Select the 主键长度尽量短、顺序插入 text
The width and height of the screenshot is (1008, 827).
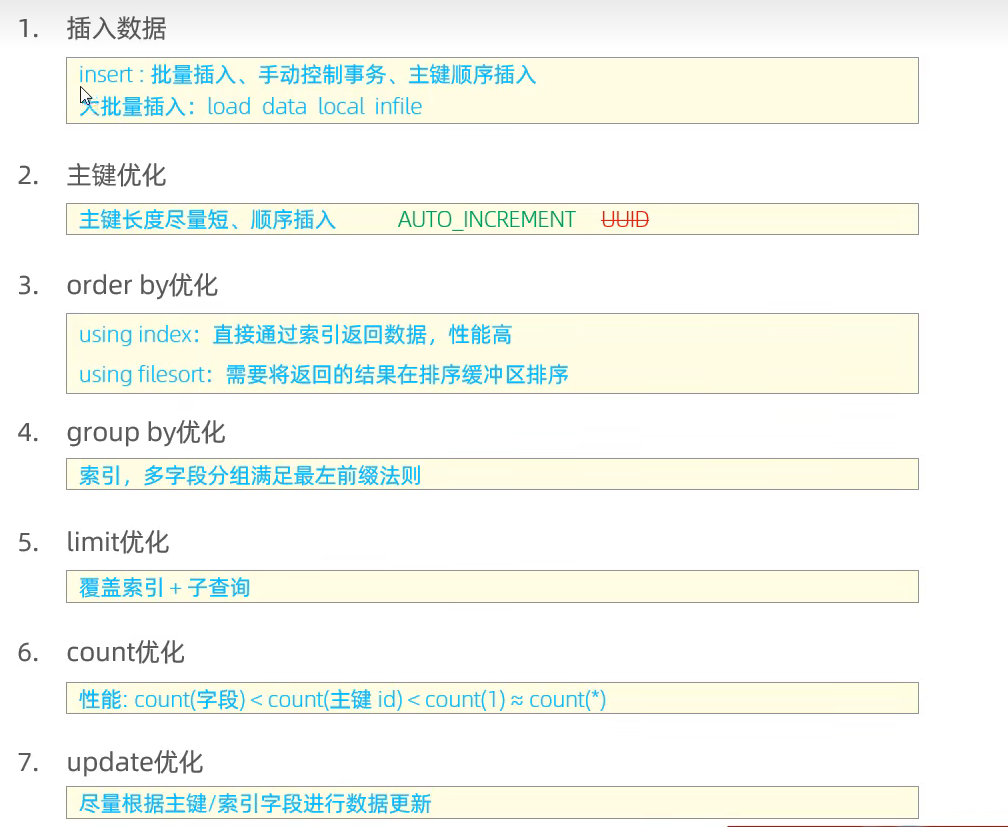click(207, 220)
